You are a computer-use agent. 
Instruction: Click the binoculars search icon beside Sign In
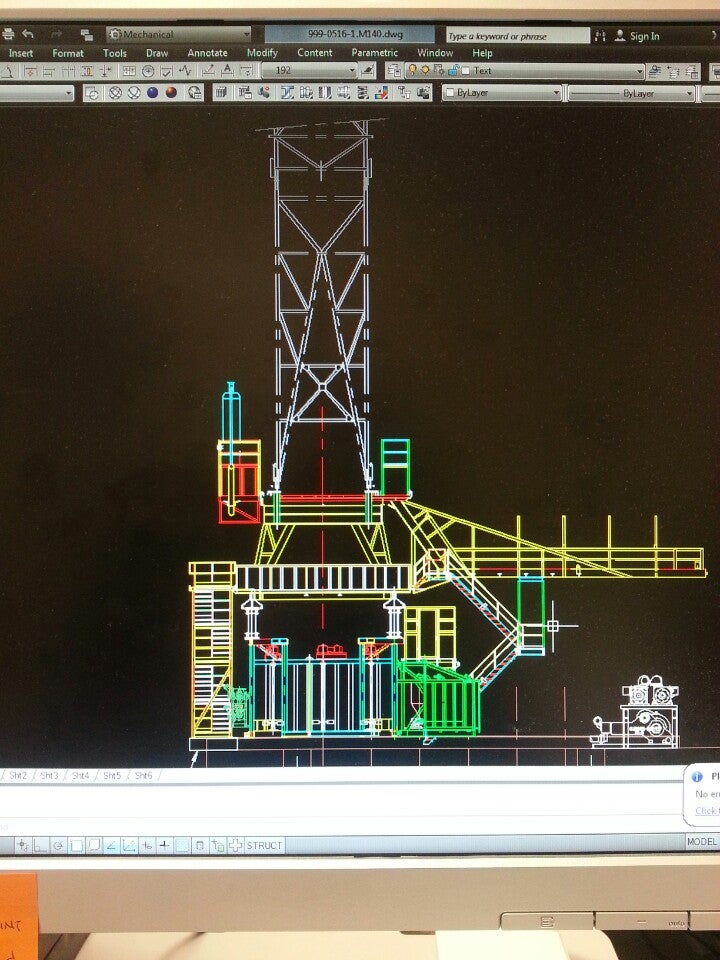[601, 36]
